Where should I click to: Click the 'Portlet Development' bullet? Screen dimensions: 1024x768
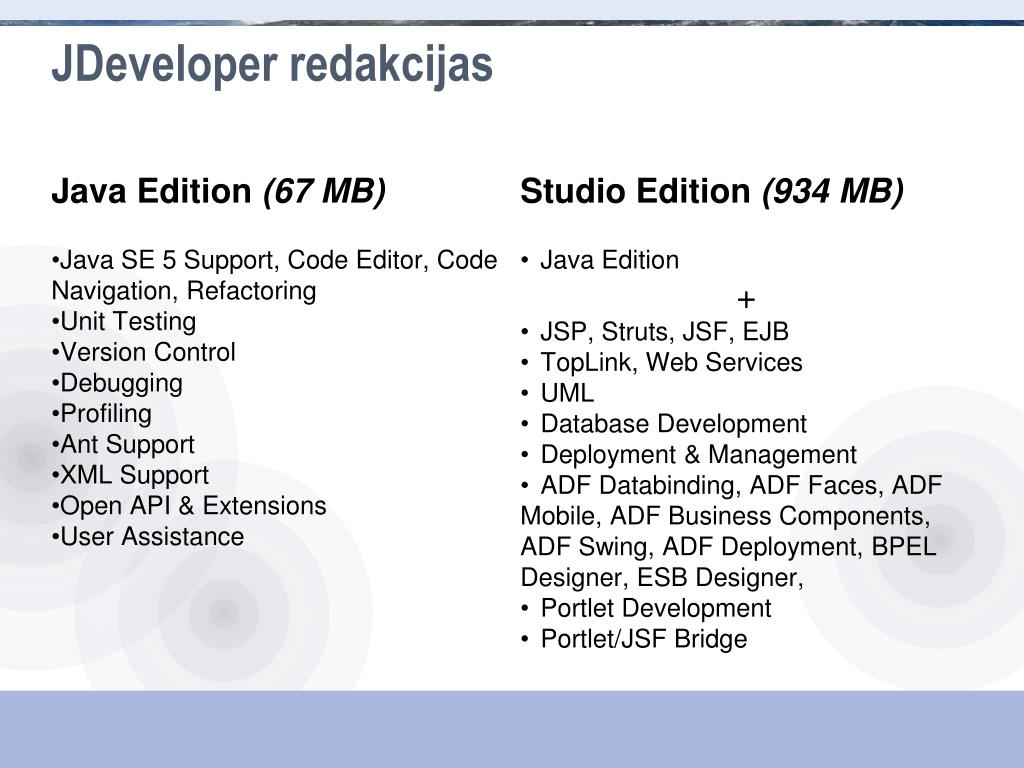tap(647, 608)
